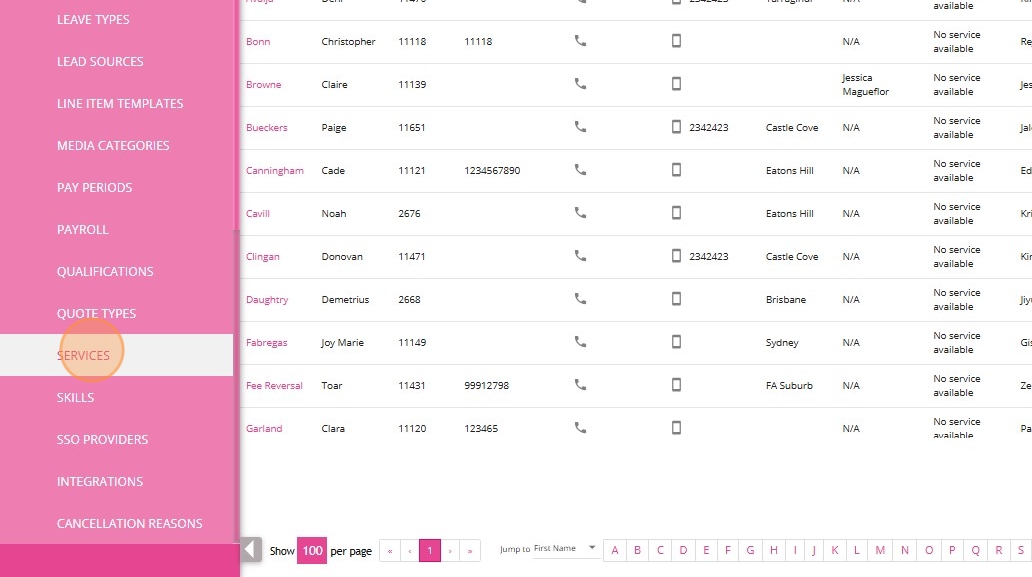Click the phone icon in Fabregas row
The image size is (1032, 577).
coord(580,341)
